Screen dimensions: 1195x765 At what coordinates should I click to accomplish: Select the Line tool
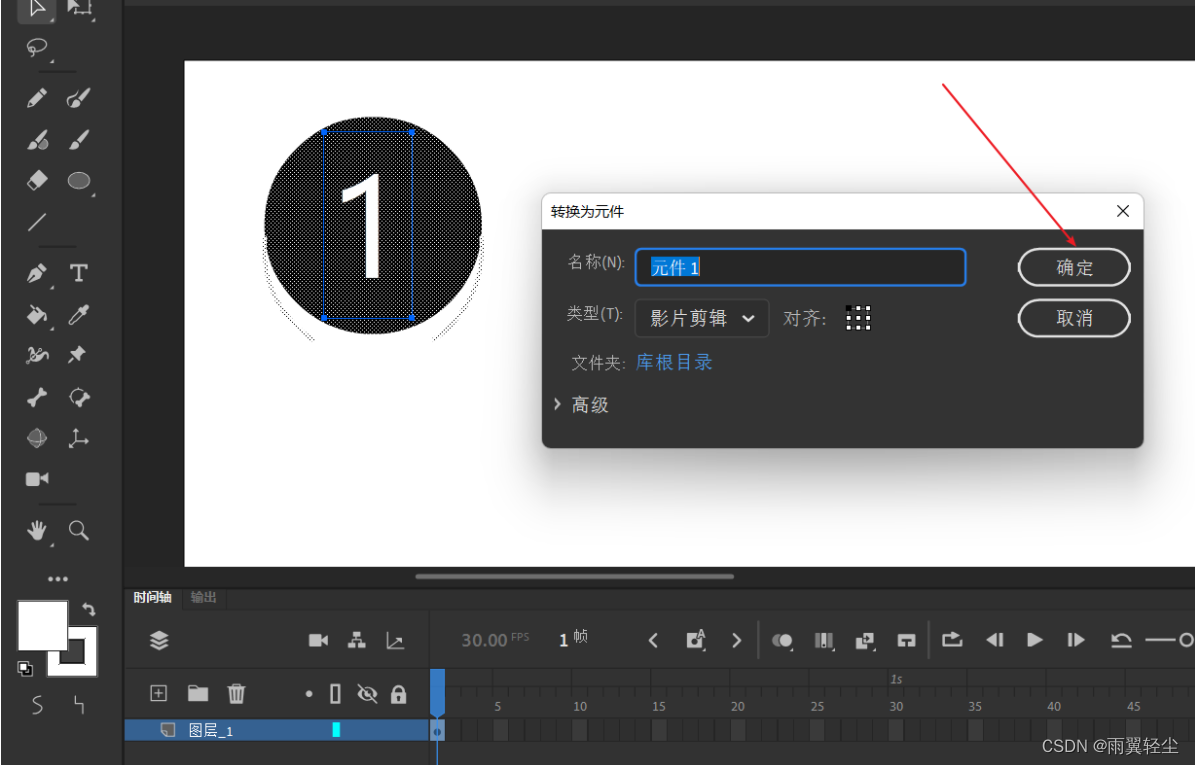tap(37, 222)
